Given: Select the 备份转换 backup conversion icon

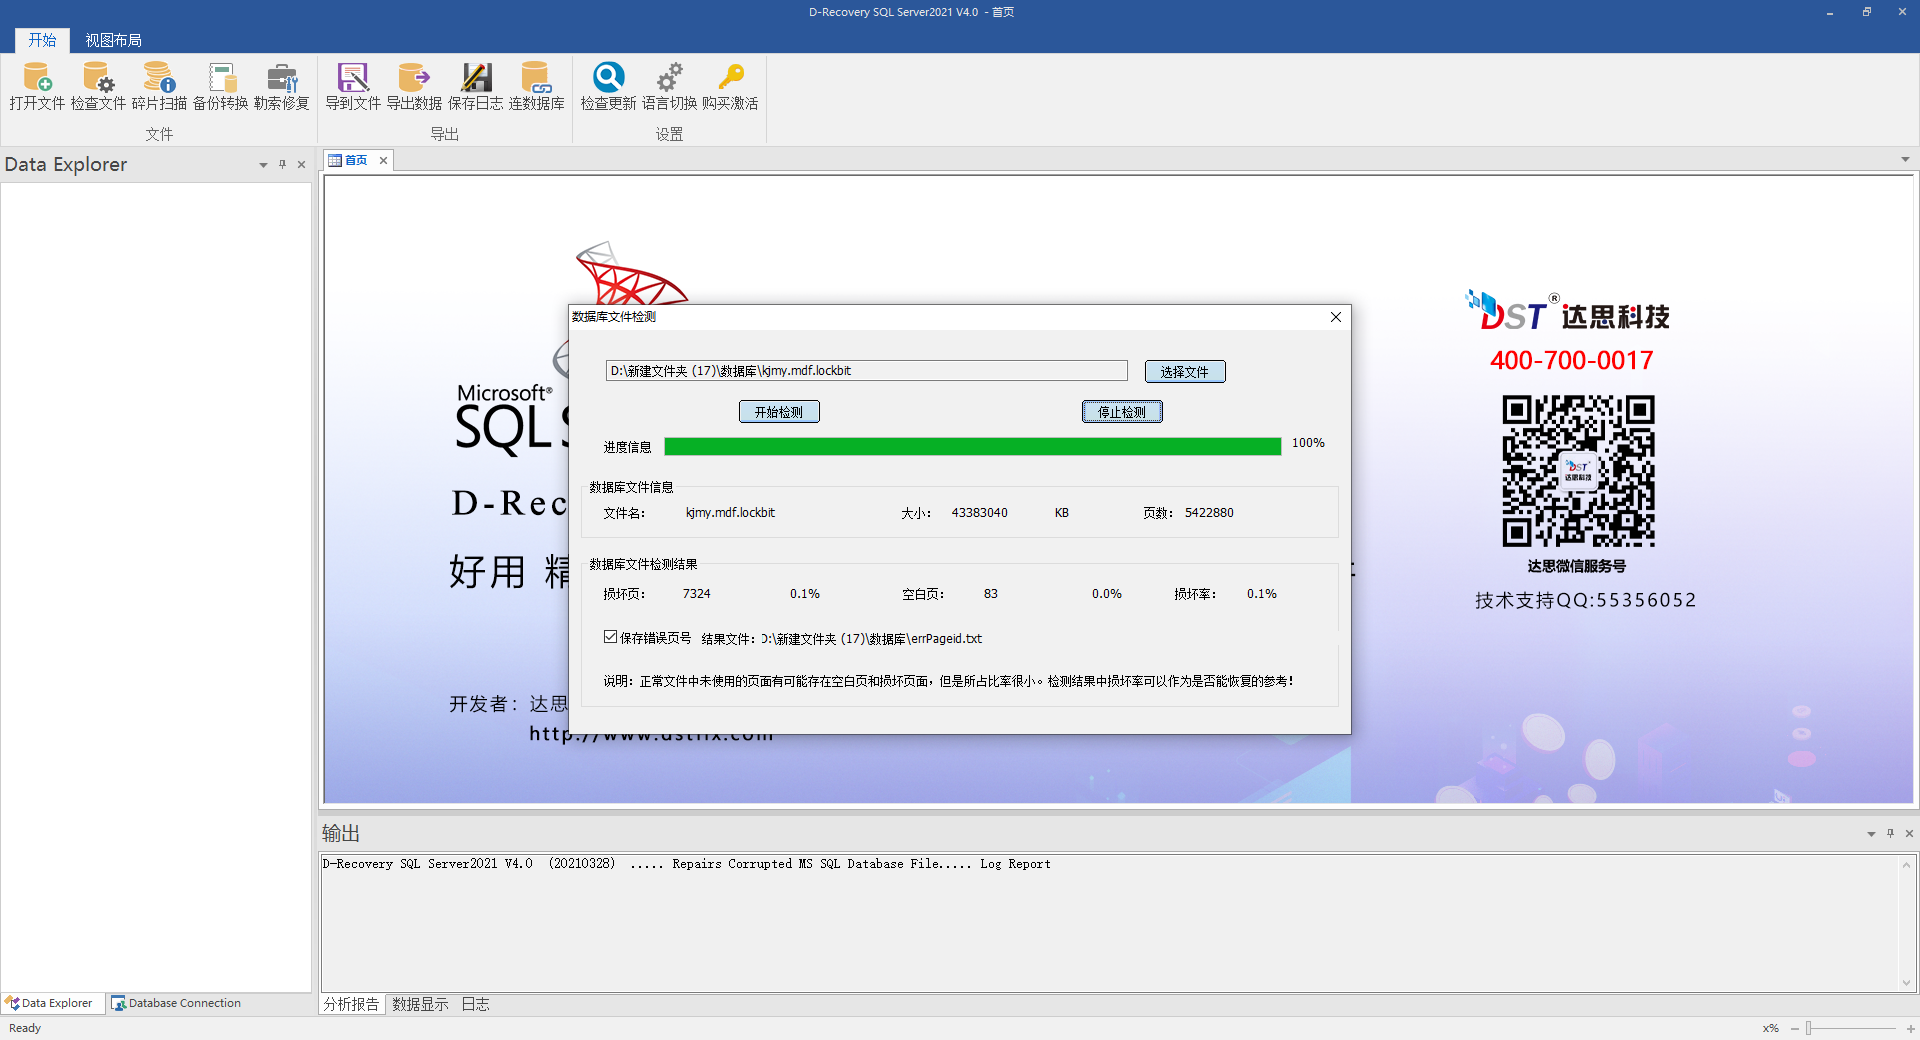Looking at the screenshot, I should point(221,86).
